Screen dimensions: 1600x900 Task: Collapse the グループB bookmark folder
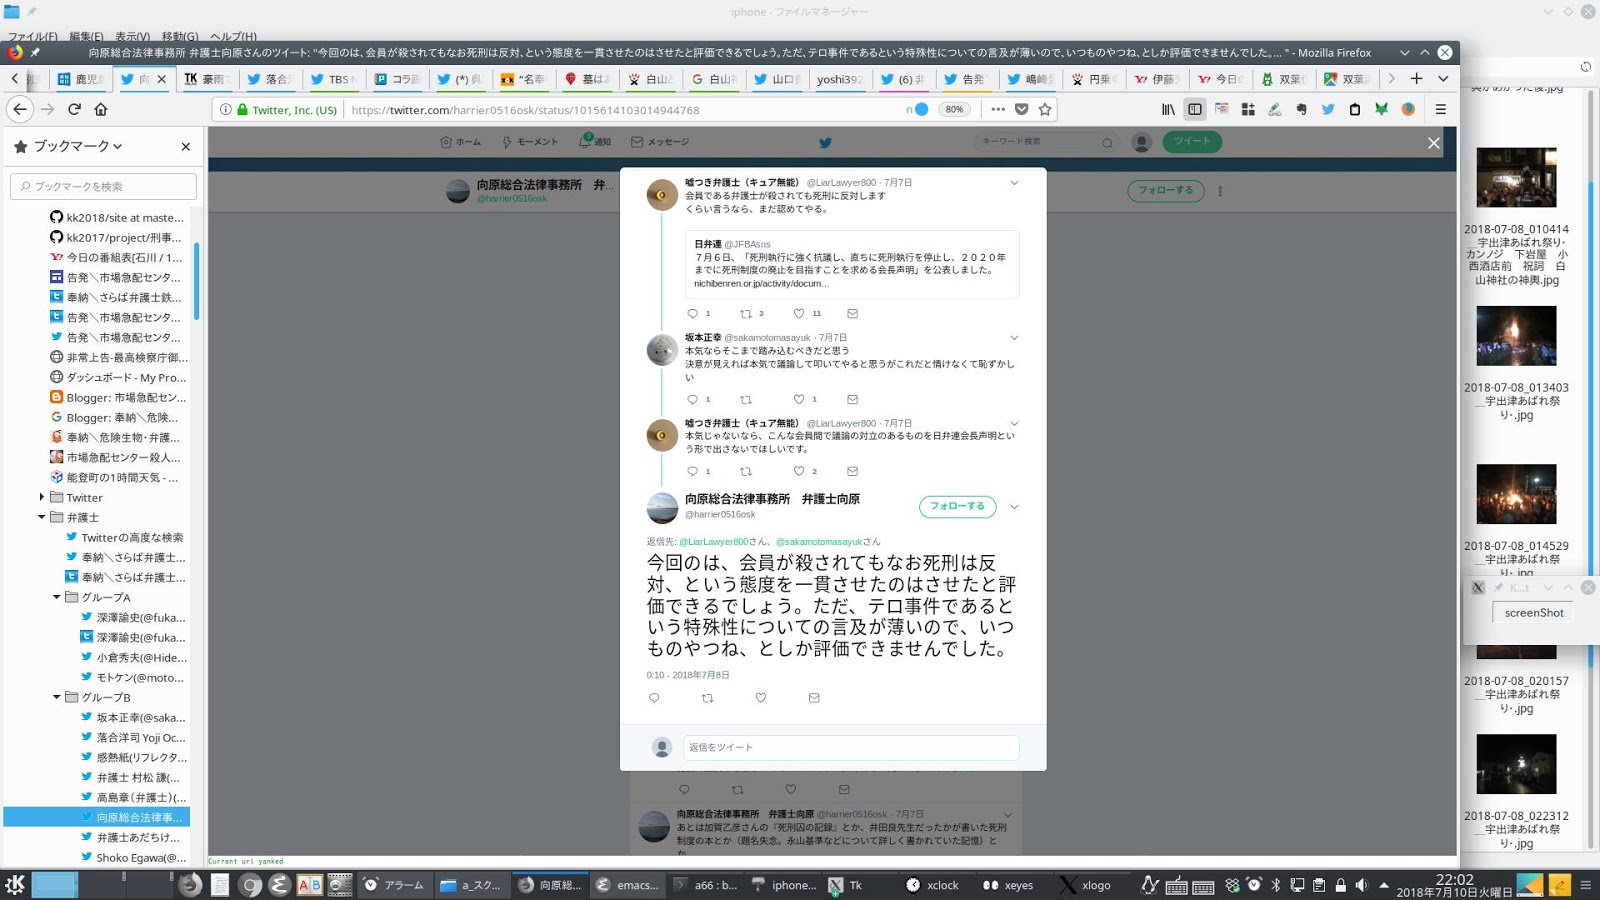click(x=56, y=697)
